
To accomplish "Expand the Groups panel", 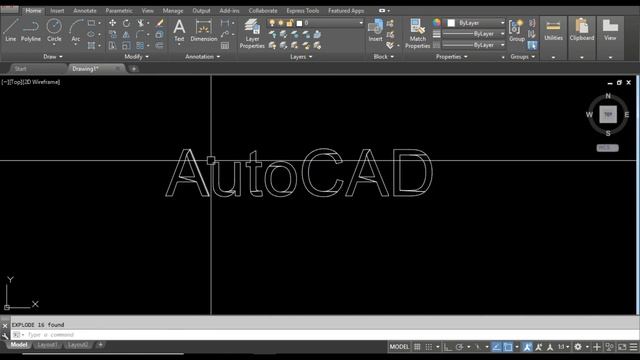I will (x=522, y=57).
